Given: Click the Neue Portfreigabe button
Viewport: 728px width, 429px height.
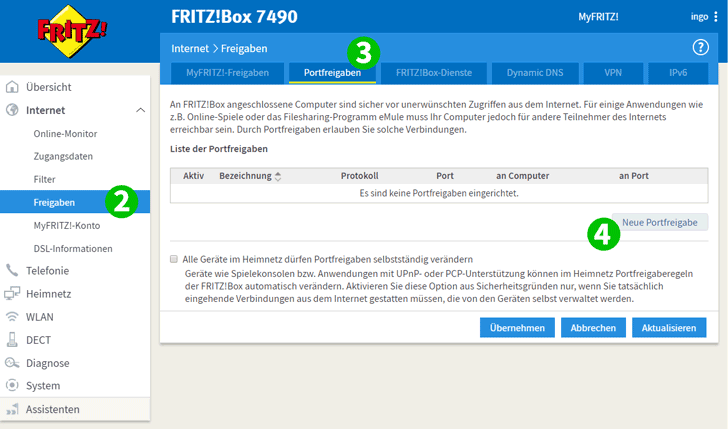Looking at the screenshot, I should point(660,222).
